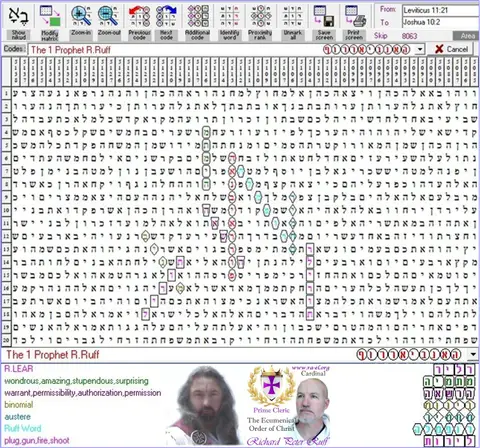Screen dimensions: 480x448
Task: Select the 'binomial' legend entry
Action: 19,405
